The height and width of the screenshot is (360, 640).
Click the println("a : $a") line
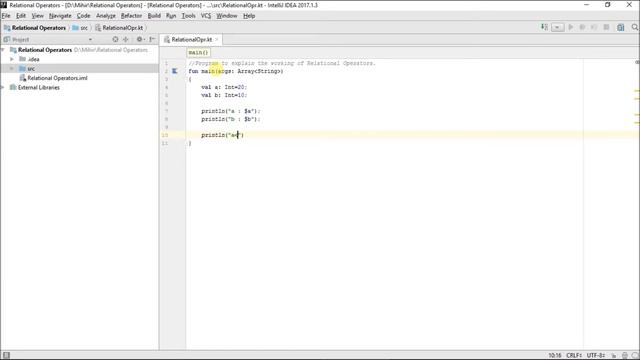(230, 111)
